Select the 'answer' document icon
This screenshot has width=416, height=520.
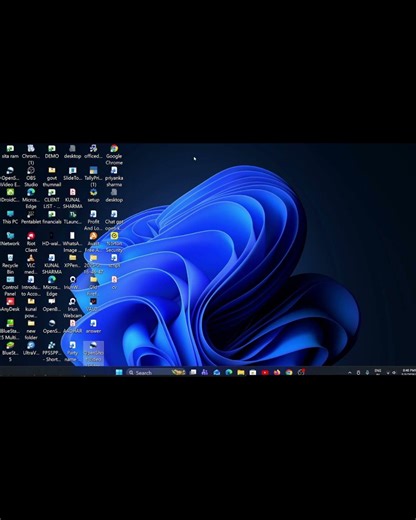tap(93, 327)
